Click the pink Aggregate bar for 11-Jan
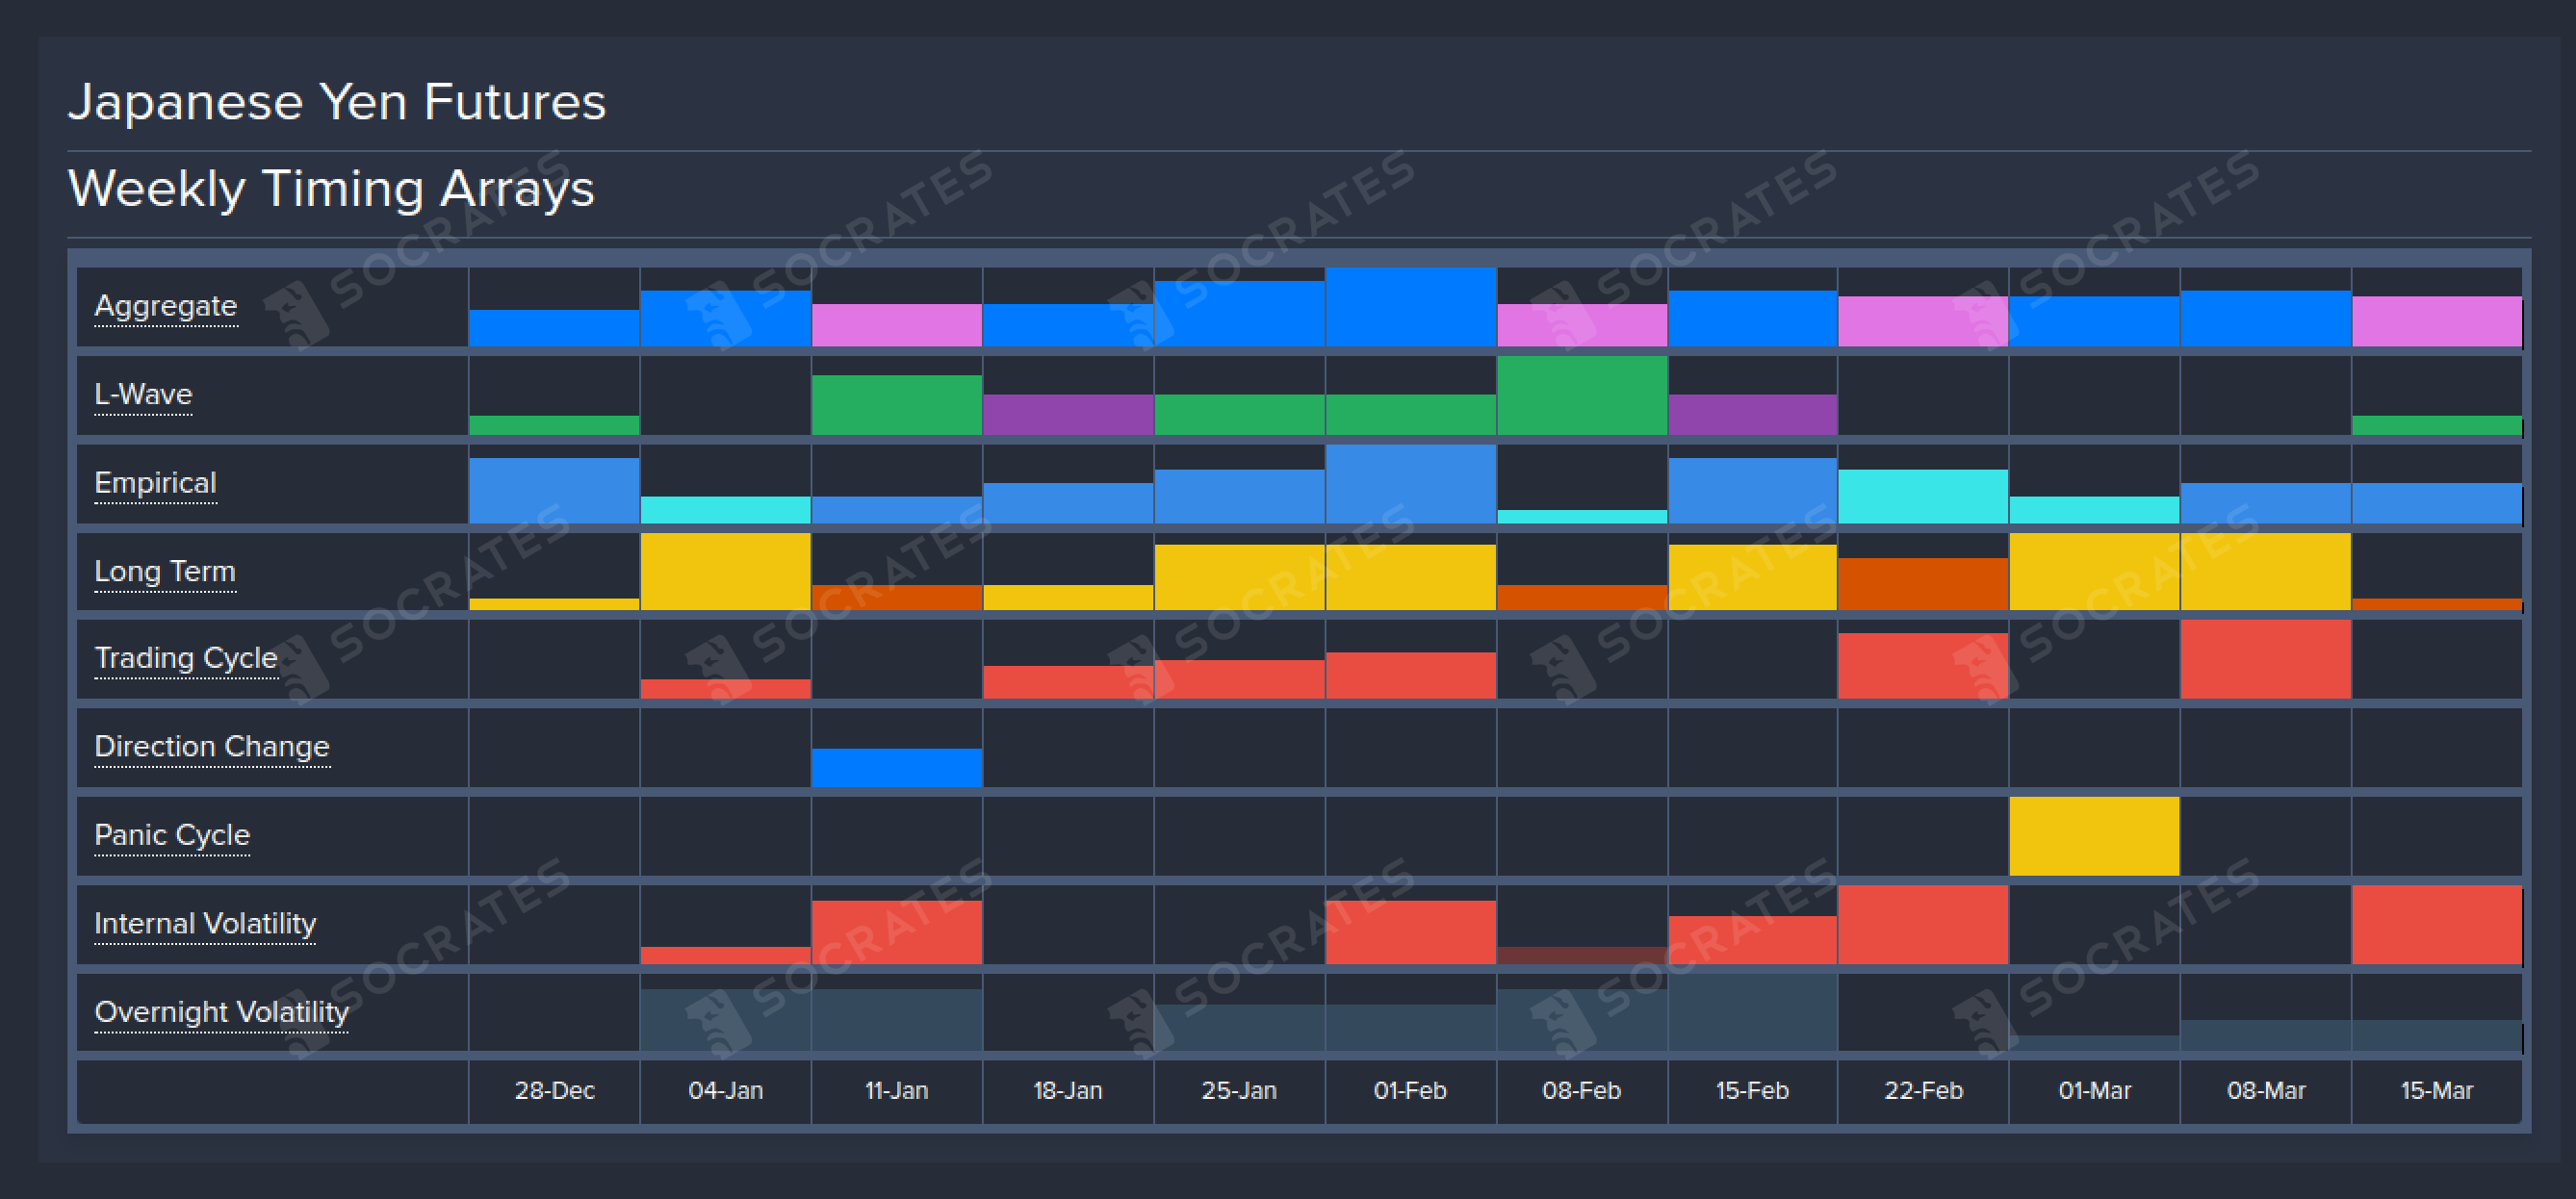Viewport: 2576px width, 1199px height. pyautogui.click(x=896, y=325)
